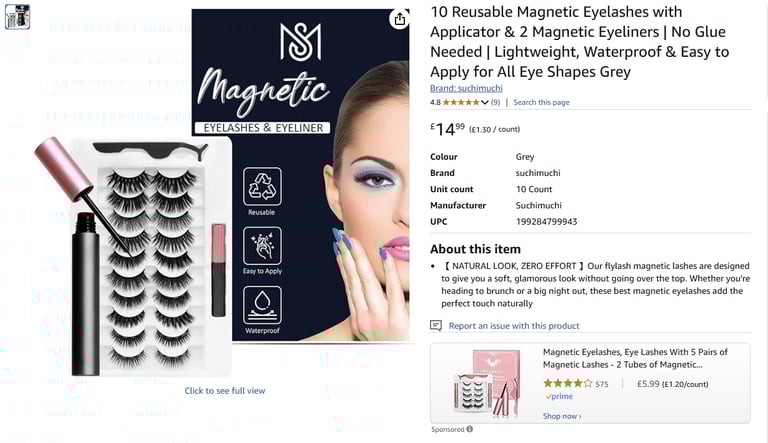Click the share icon on product image

(400, 19)
